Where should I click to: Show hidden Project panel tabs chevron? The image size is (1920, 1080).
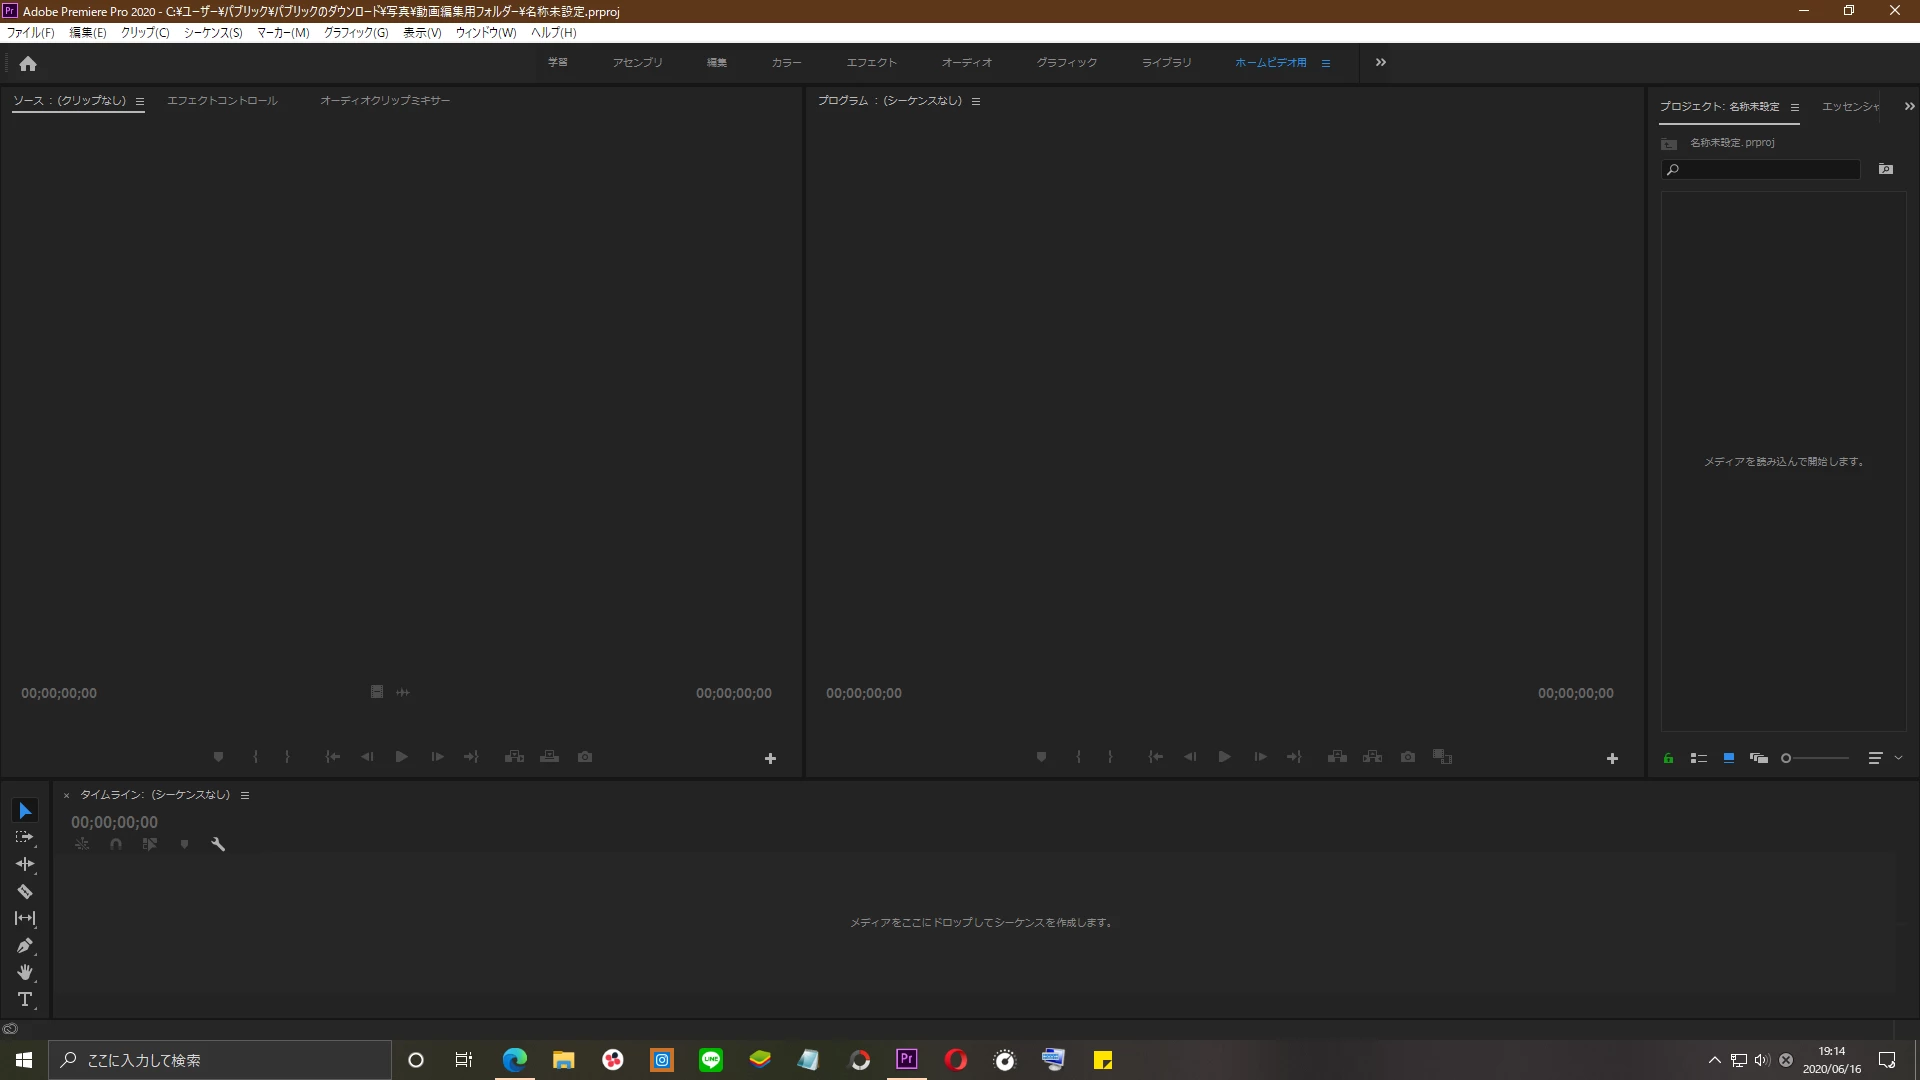pyautogui.click(x=1909, y=106)
